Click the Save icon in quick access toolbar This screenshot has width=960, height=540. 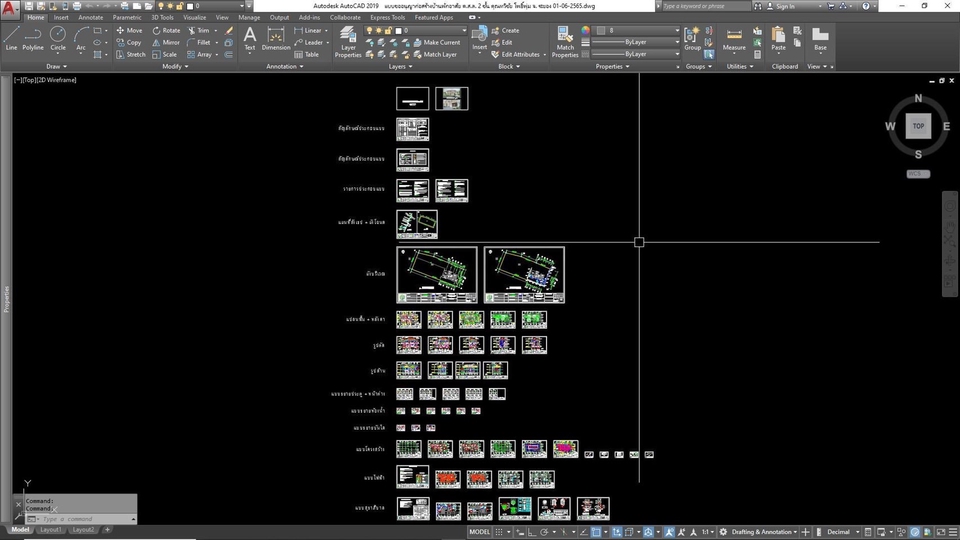pos(29,6)
